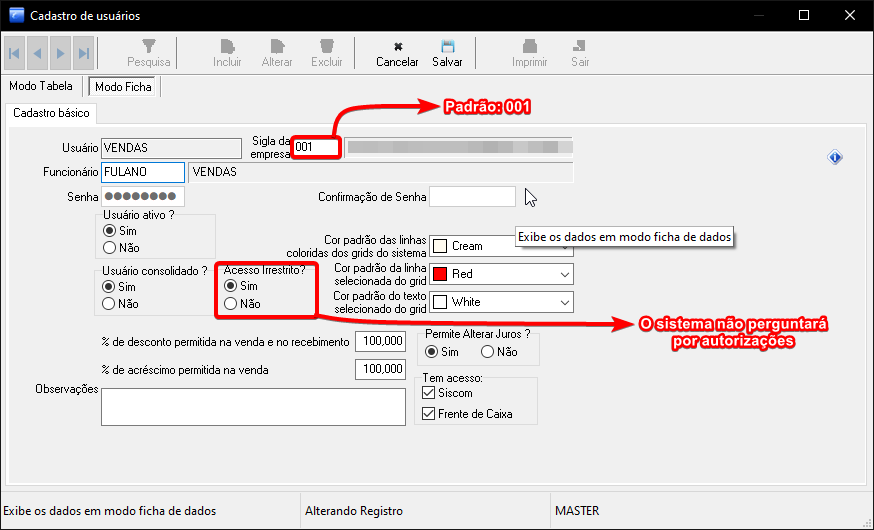Go to the first record navigation arrow

pyautogui.click(x=15, y=53)
